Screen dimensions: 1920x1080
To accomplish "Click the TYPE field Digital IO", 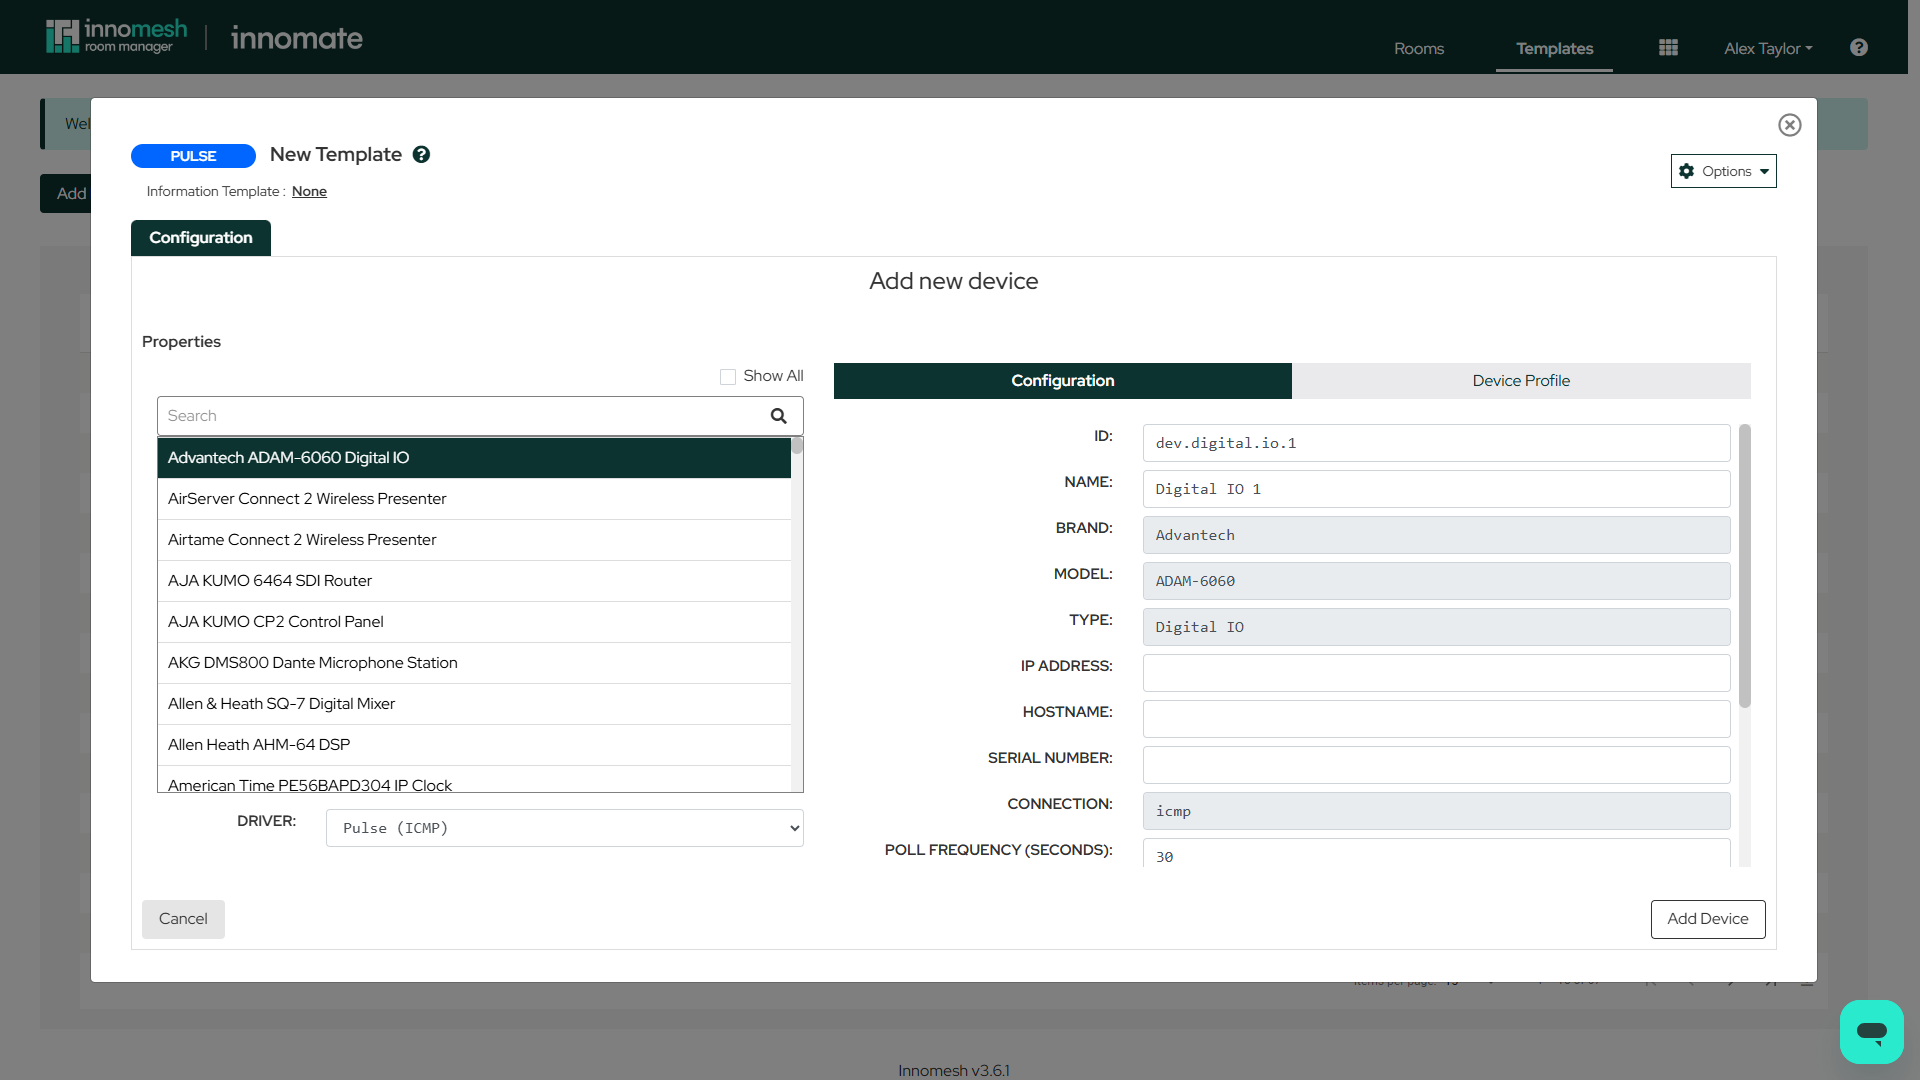I will point(1436,627).
